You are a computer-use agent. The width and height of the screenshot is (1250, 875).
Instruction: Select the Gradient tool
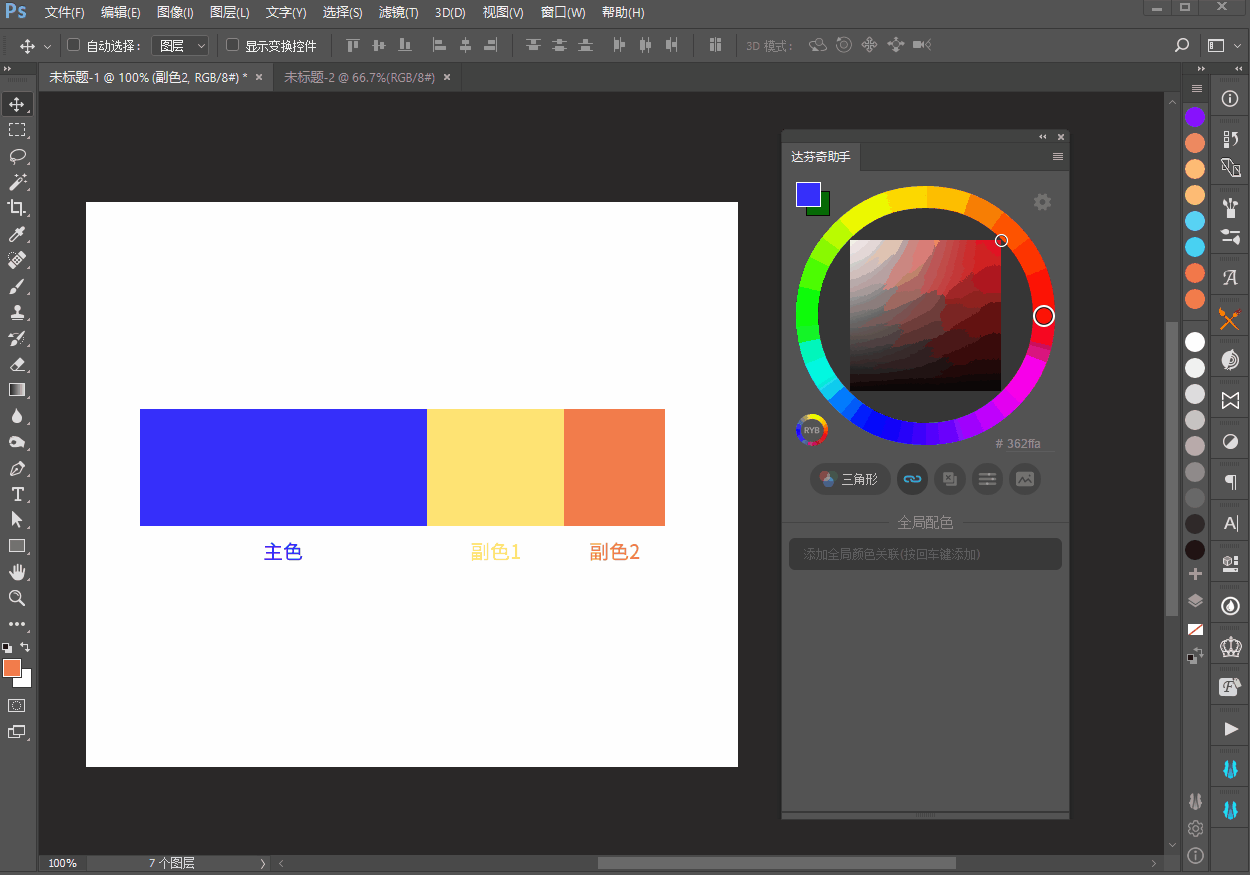point(17,390)
